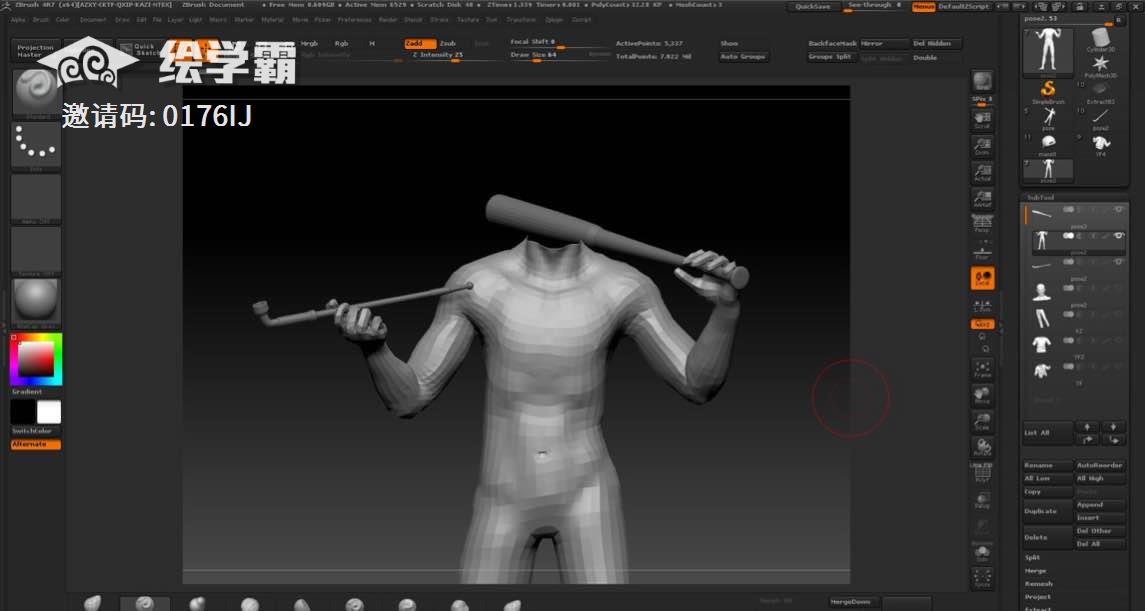Select the SimpleBrush tool icon

point(1048,92)
